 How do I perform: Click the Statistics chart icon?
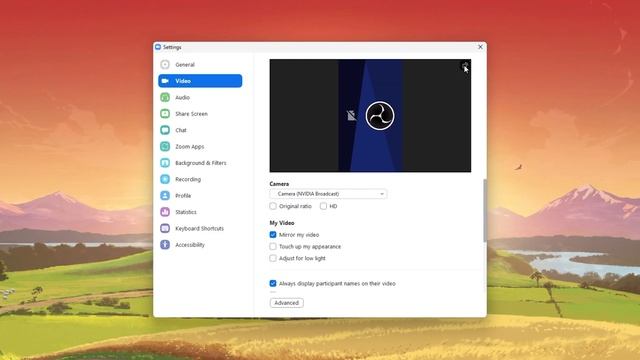pos(165,212)
